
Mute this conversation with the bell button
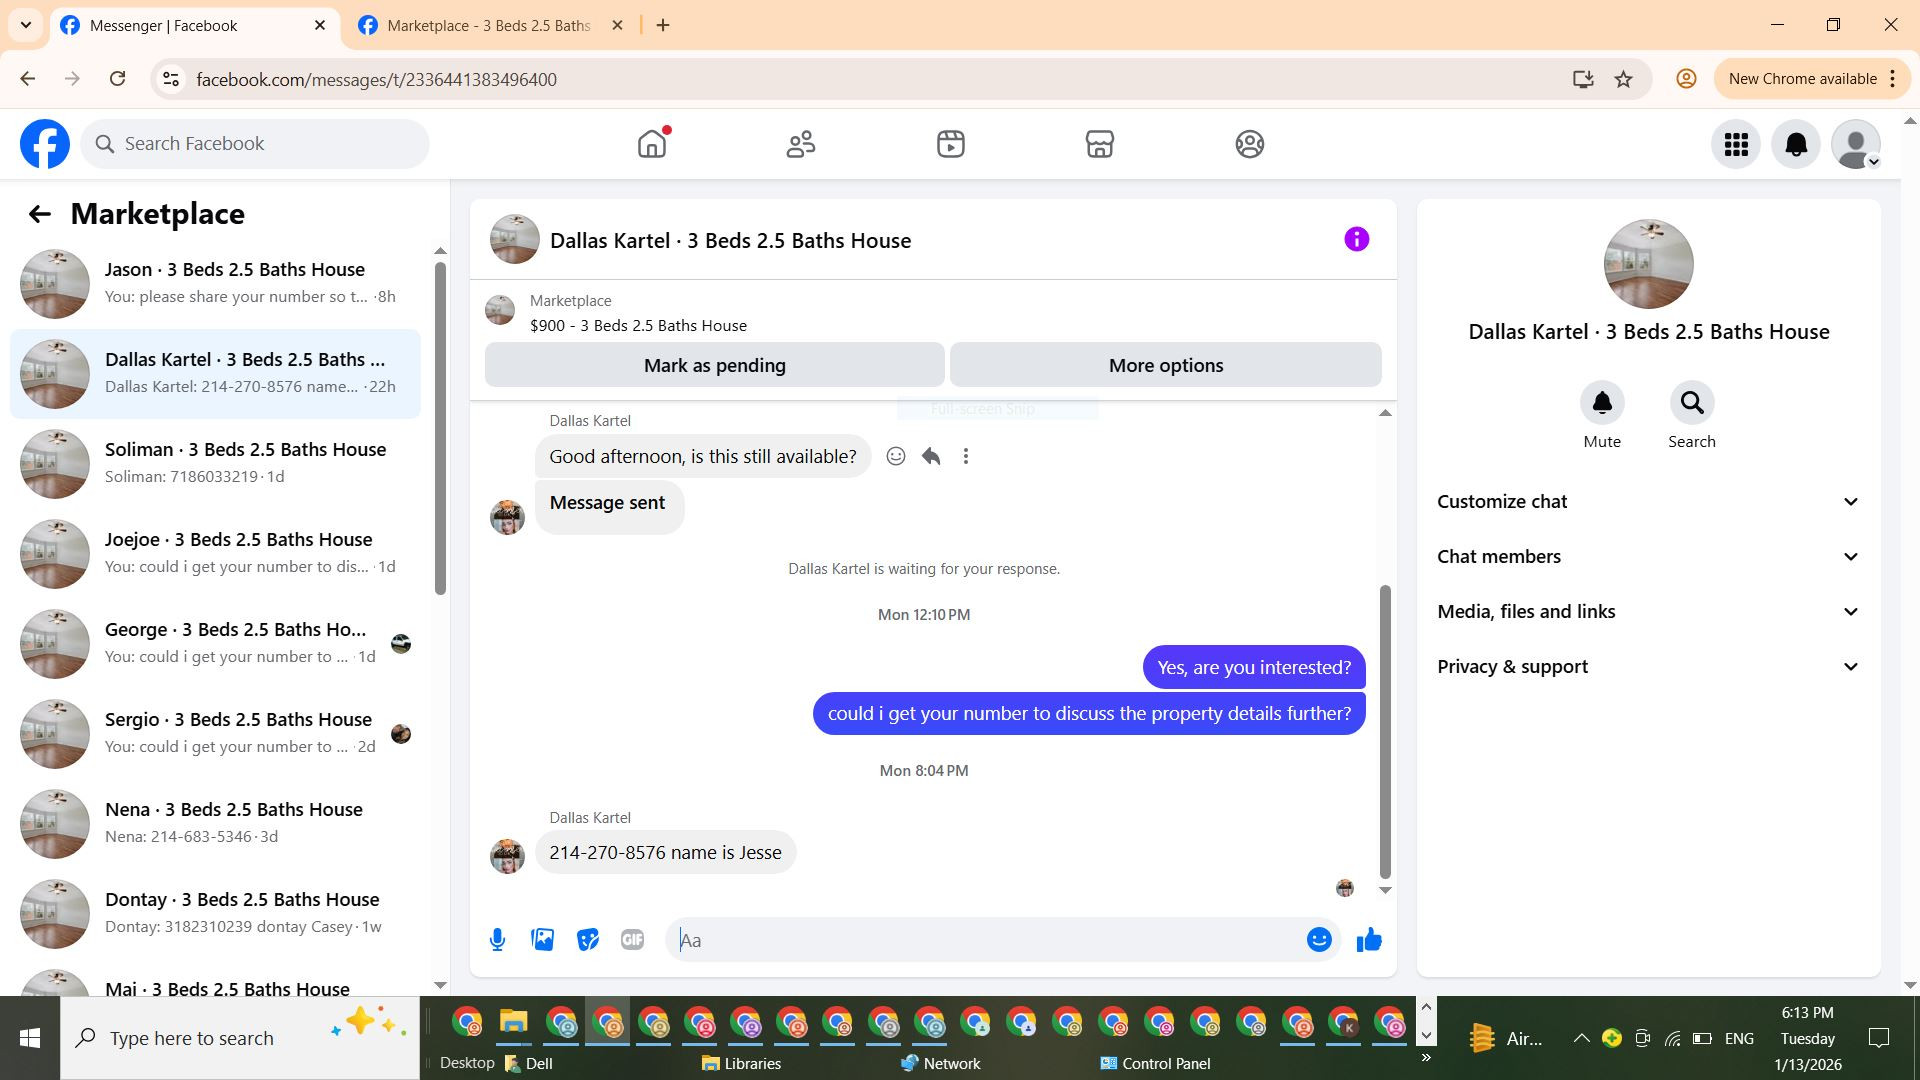tap(1601, 403)
